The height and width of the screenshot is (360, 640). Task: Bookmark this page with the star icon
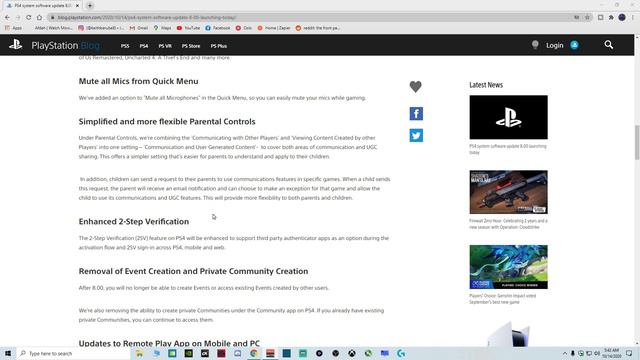587,18
